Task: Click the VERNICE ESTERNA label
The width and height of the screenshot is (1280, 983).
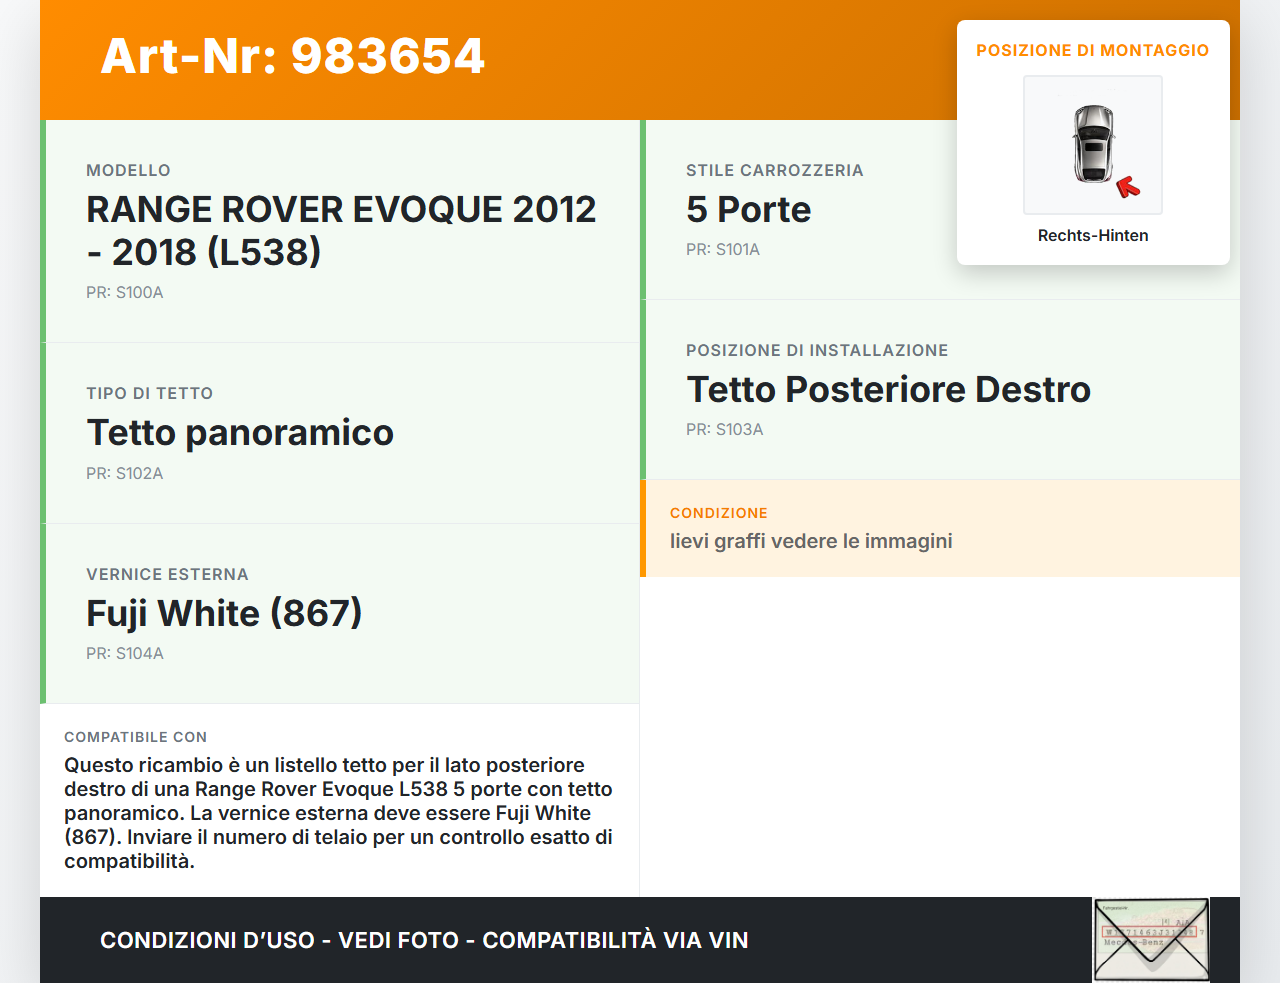Action: pyautogui.click(x=167, y=574)
